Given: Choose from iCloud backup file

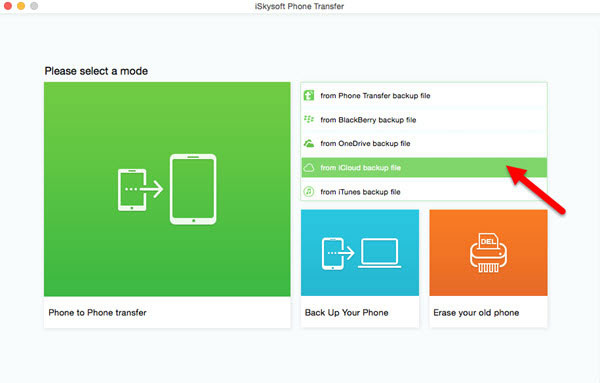Looking at the screenshot, I should (x=424, y=168).
